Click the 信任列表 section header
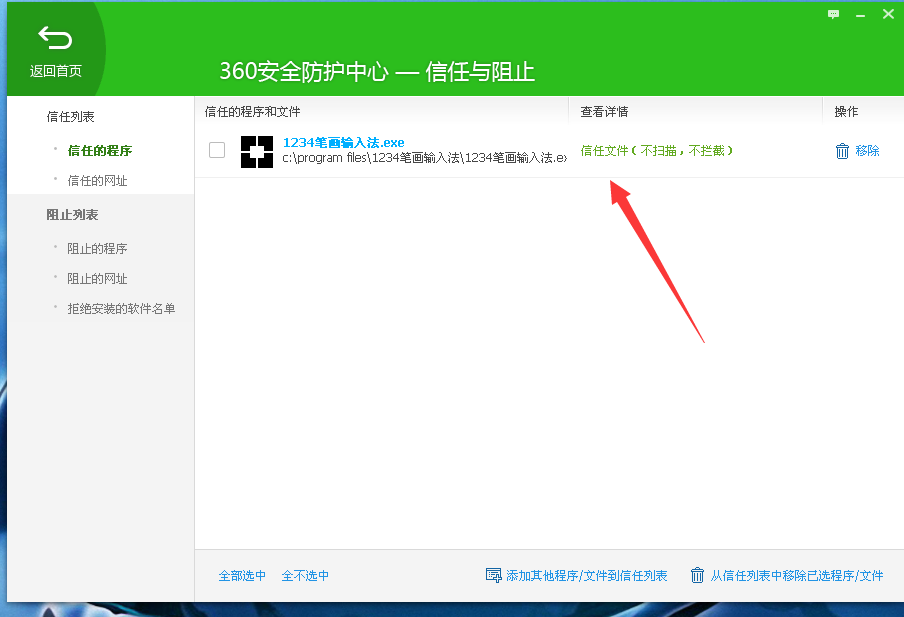 (x=70, y=116)
